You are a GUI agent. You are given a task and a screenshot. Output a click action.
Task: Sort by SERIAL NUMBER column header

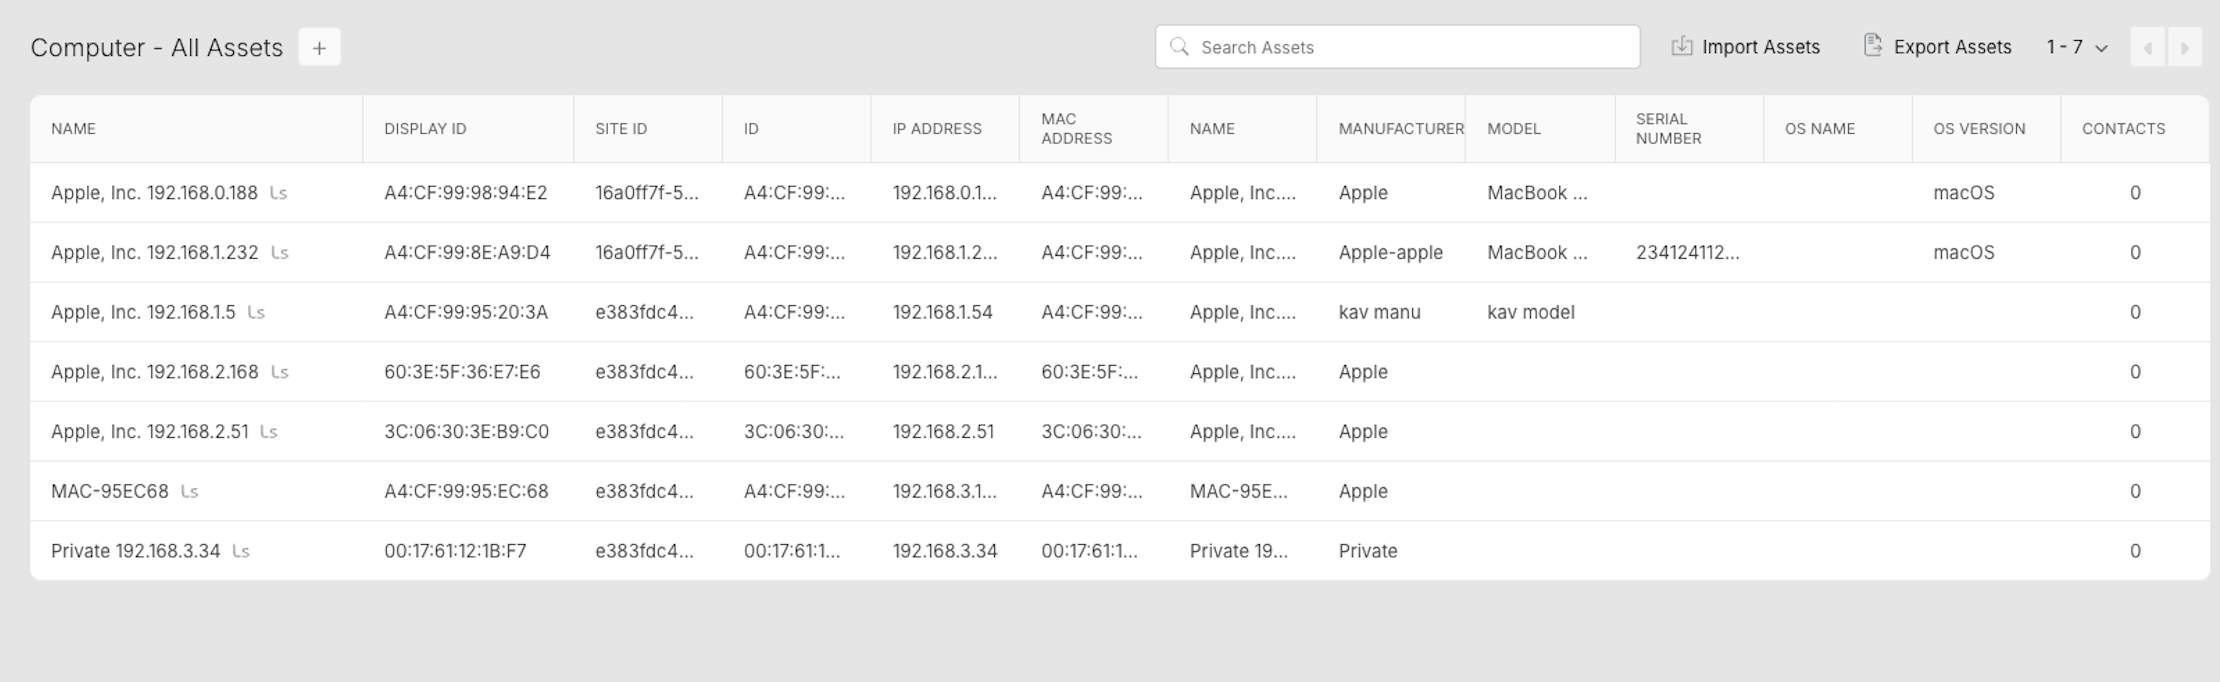[x=1668, y=129]
